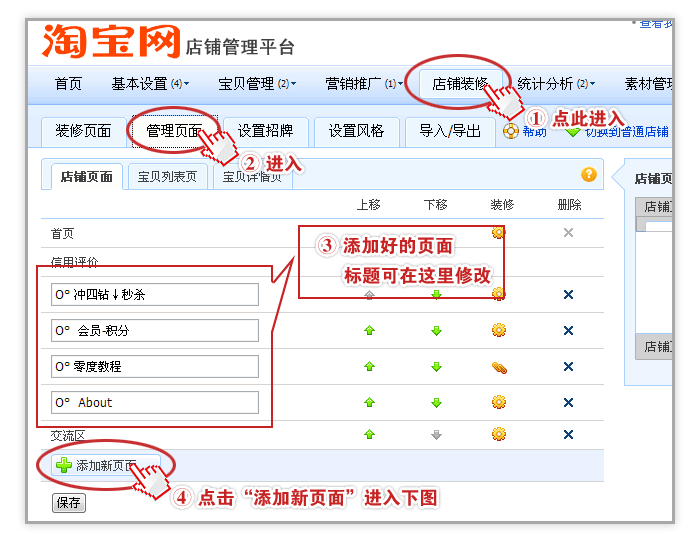Screen dimensions: 700x551
Task: Switch to 管理页面 tab
Action: (x=175, y=131)
